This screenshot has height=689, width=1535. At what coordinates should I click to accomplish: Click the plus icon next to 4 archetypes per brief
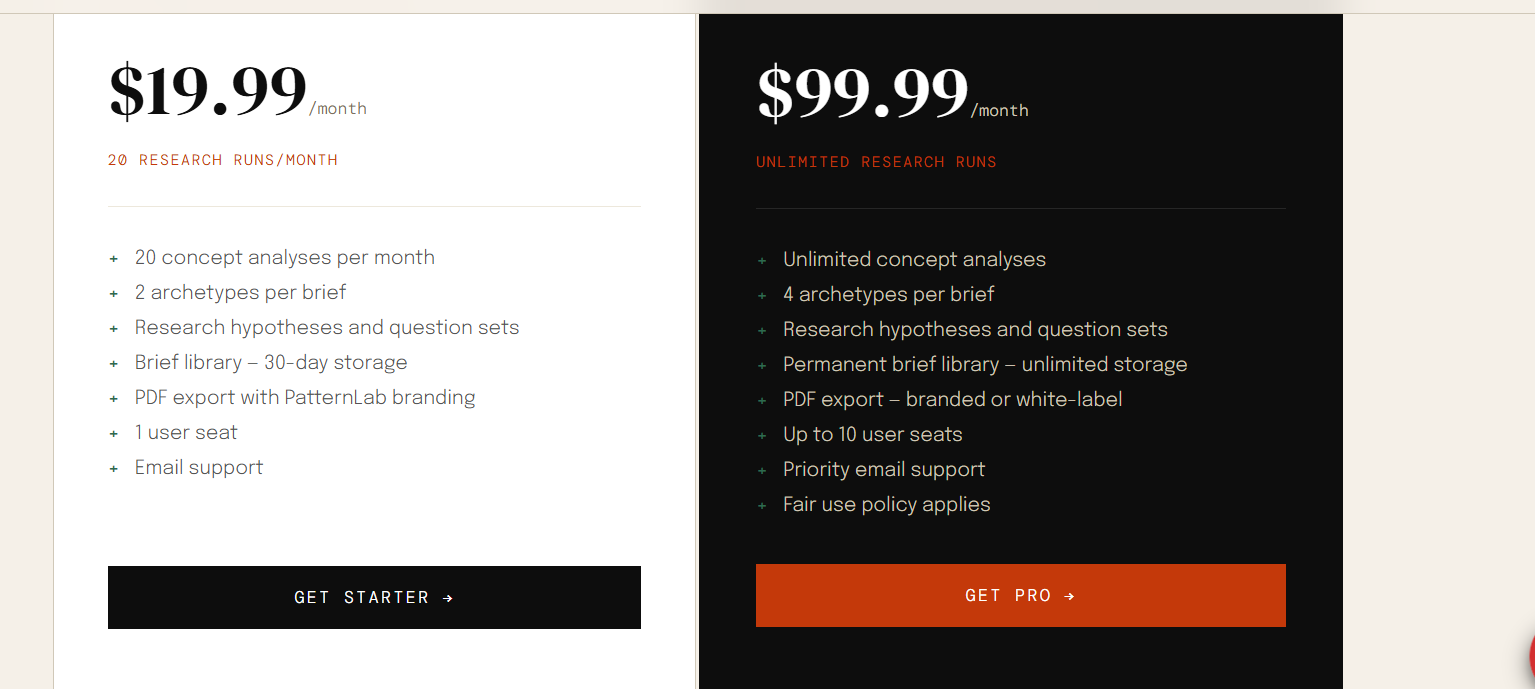pos(762,295)
